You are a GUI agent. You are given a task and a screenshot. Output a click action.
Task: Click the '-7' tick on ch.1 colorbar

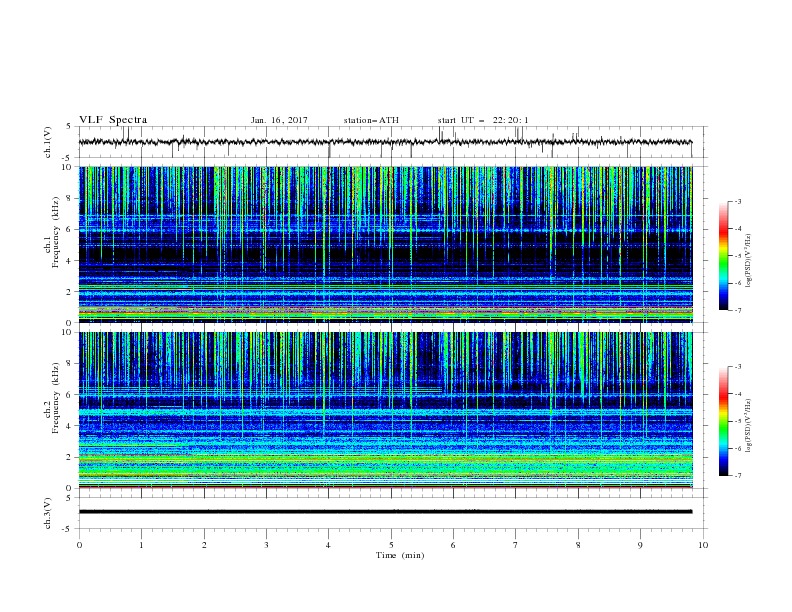tap(738, 310)
